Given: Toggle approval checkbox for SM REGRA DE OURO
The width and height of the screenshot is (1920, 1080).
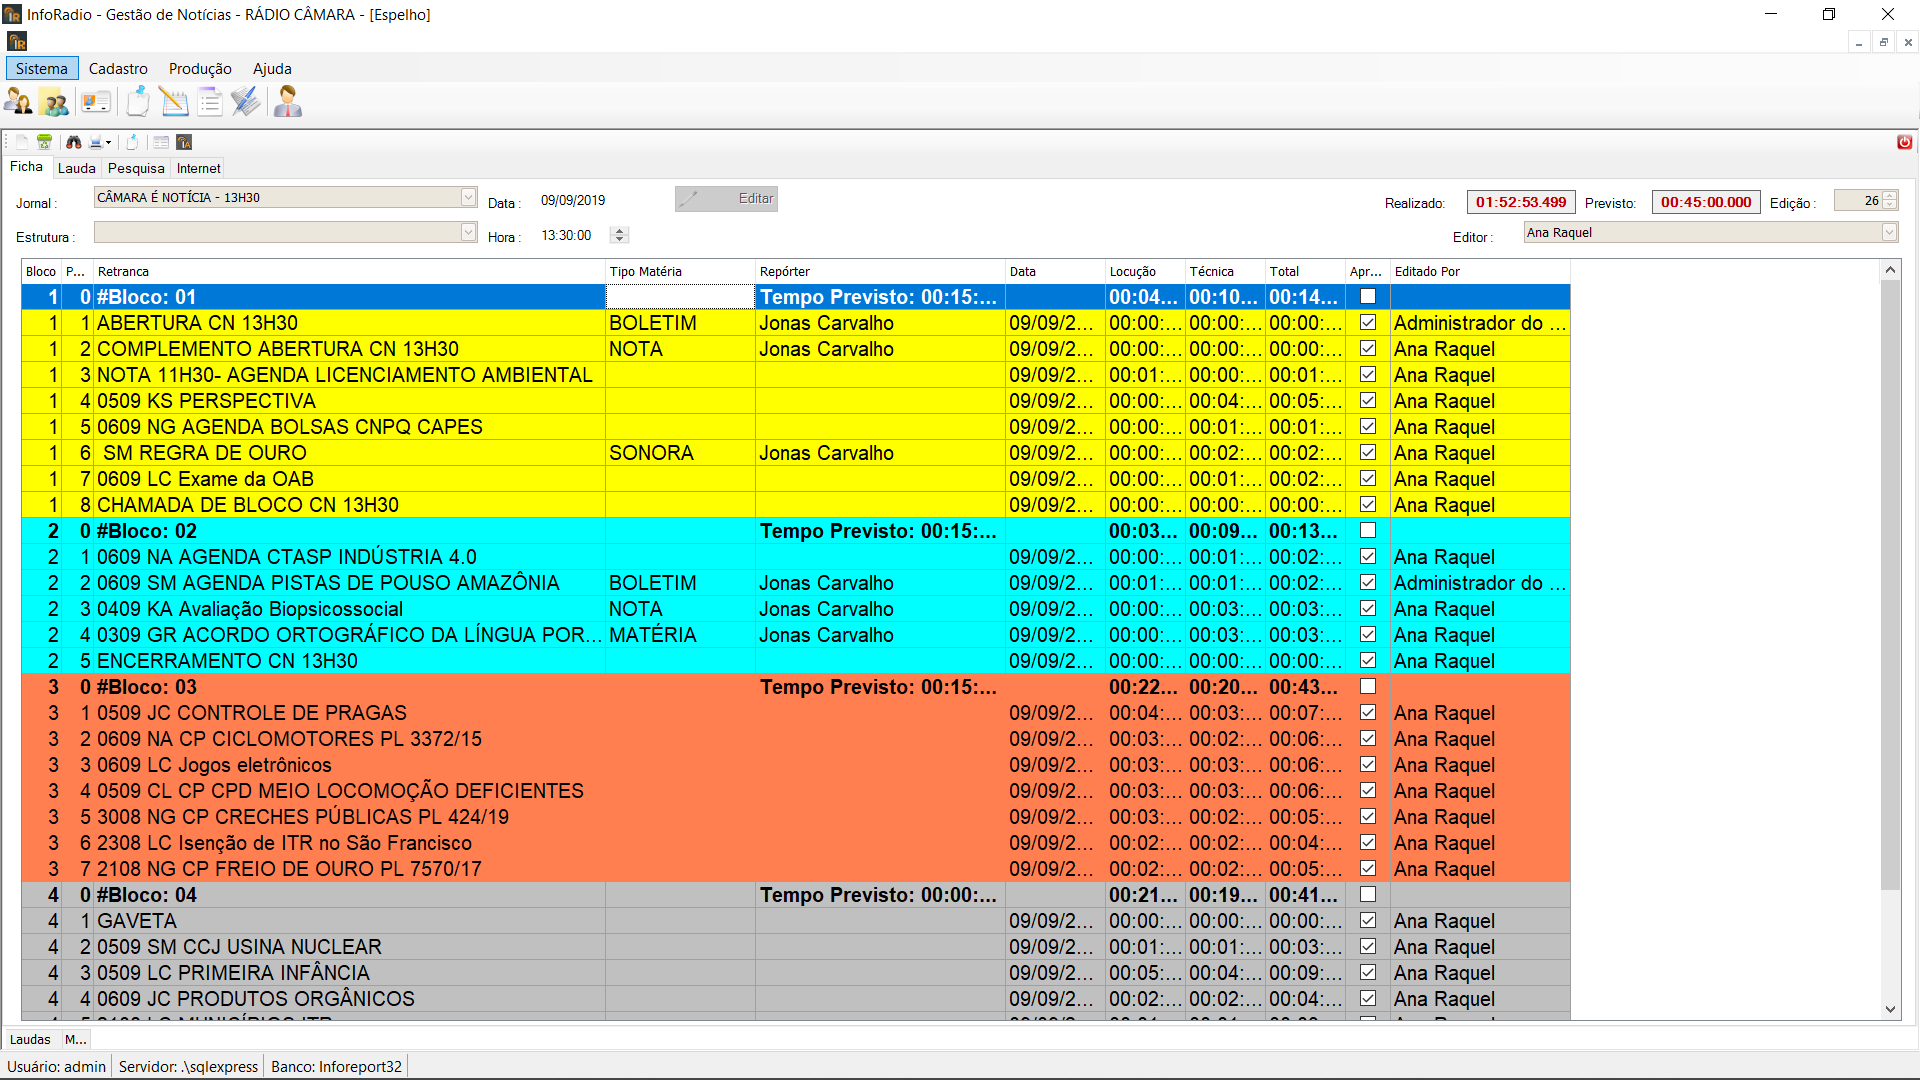Looking at the screenshot, I should [x=1368, y=452].
